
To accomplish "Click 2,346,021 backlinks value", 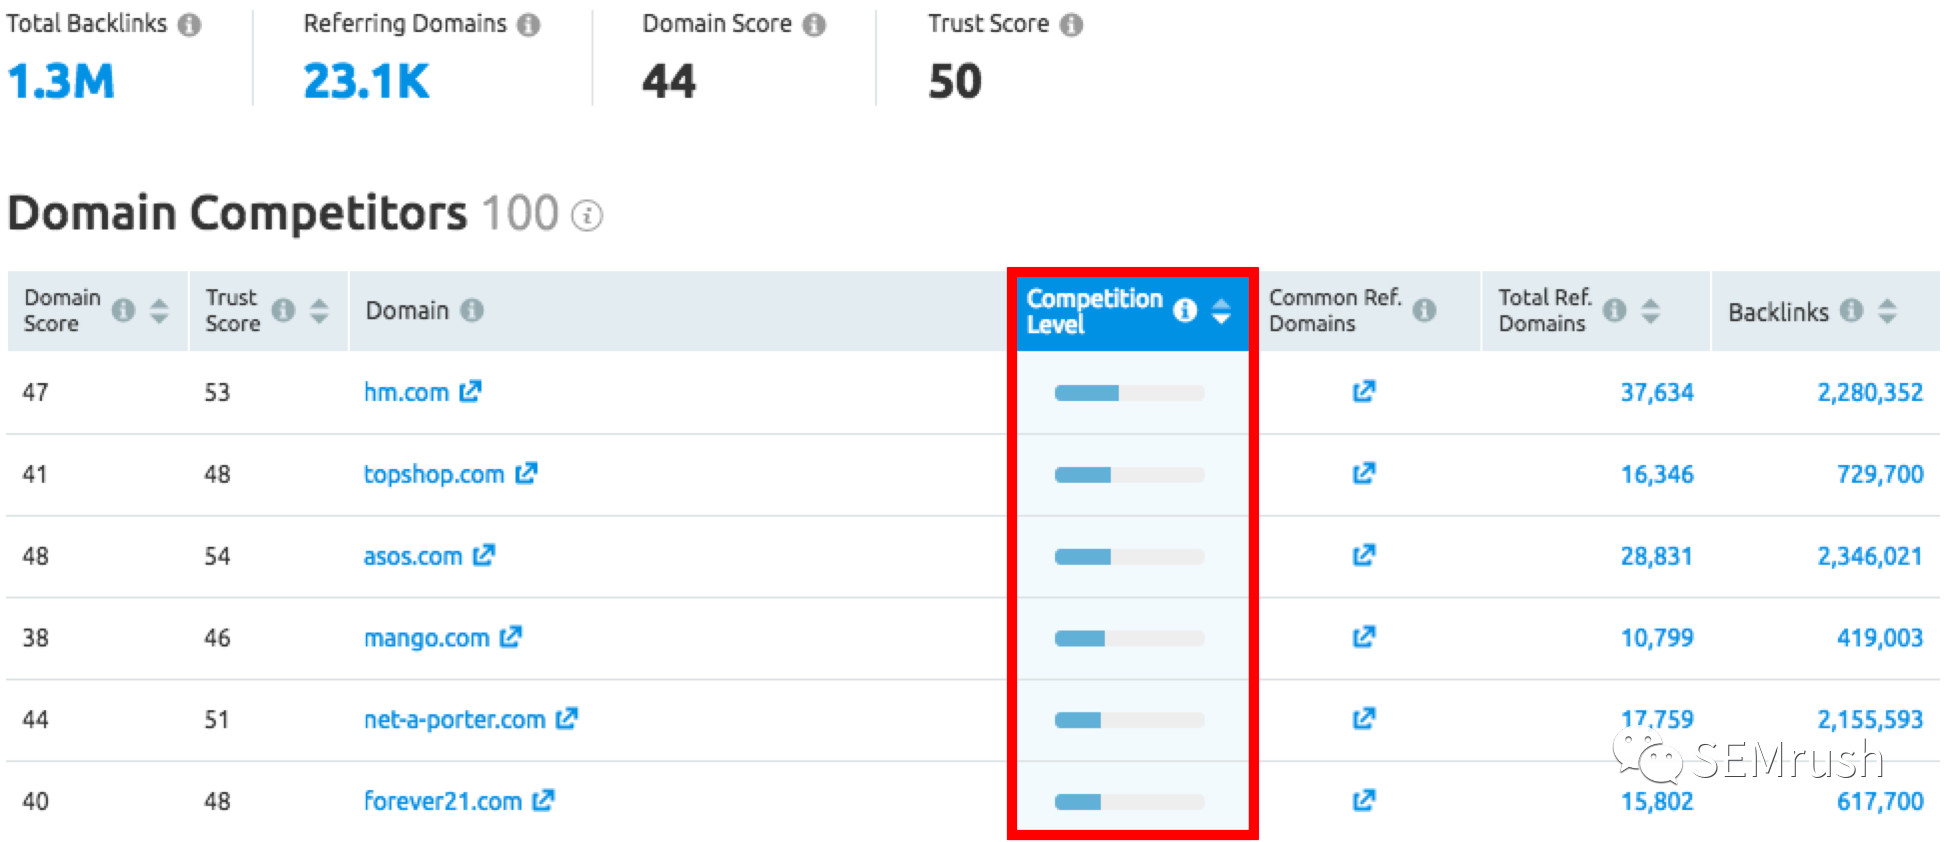I will (1870, 556).
